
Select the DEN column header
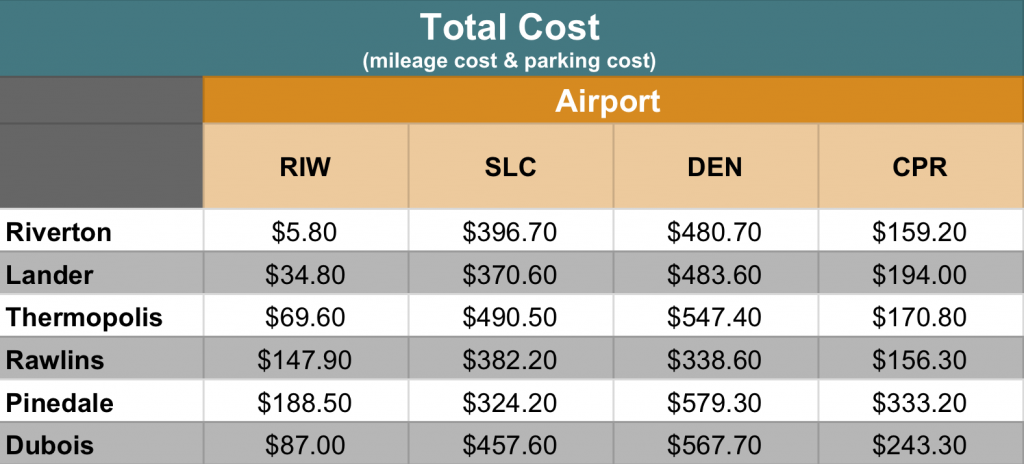coord(715,167)
